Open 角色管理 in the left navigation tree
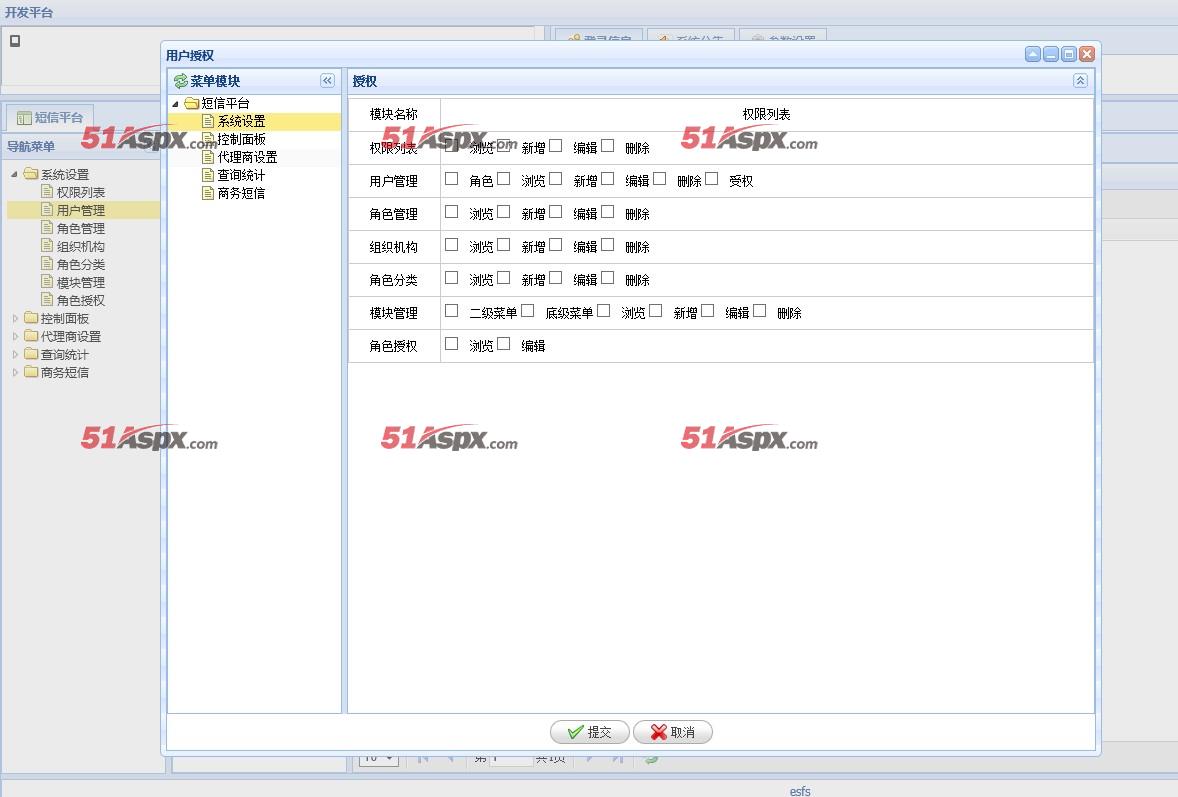Image resolution: width=1178 pixels, height=797 pixels. [80, 228]
